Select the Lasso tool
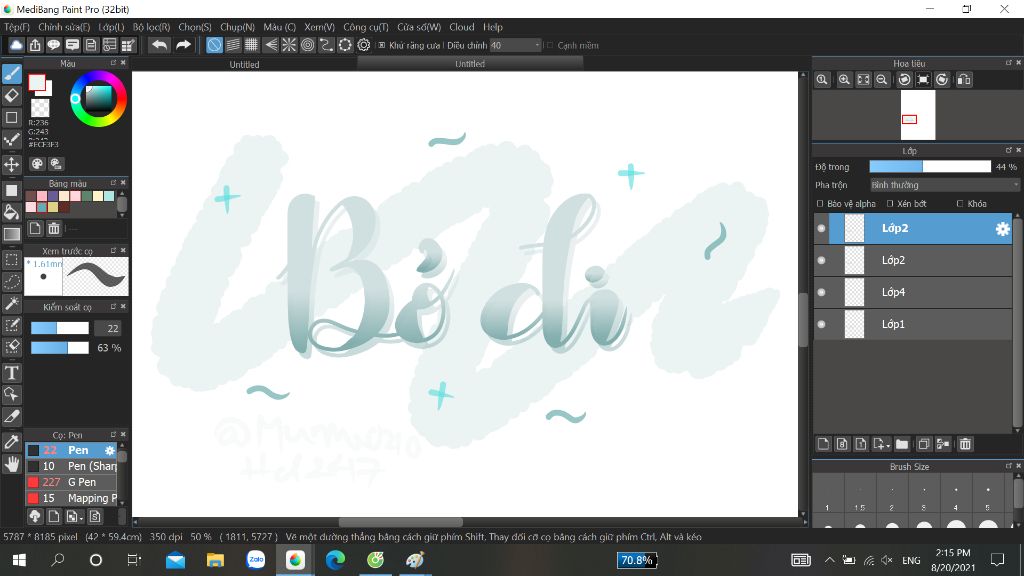This screenshot has width=1024, height=576. tap(12, 281)
